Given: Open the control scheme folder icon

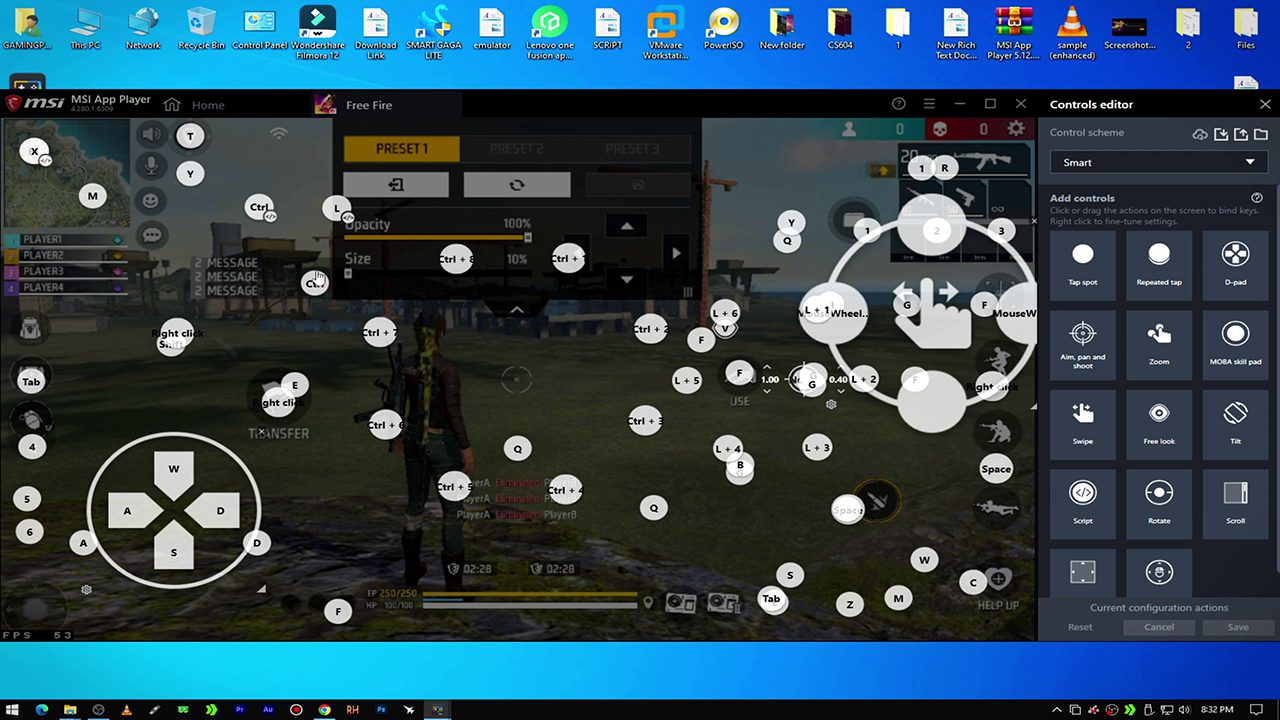Looking at the screenshot, I should point(1261,134).
